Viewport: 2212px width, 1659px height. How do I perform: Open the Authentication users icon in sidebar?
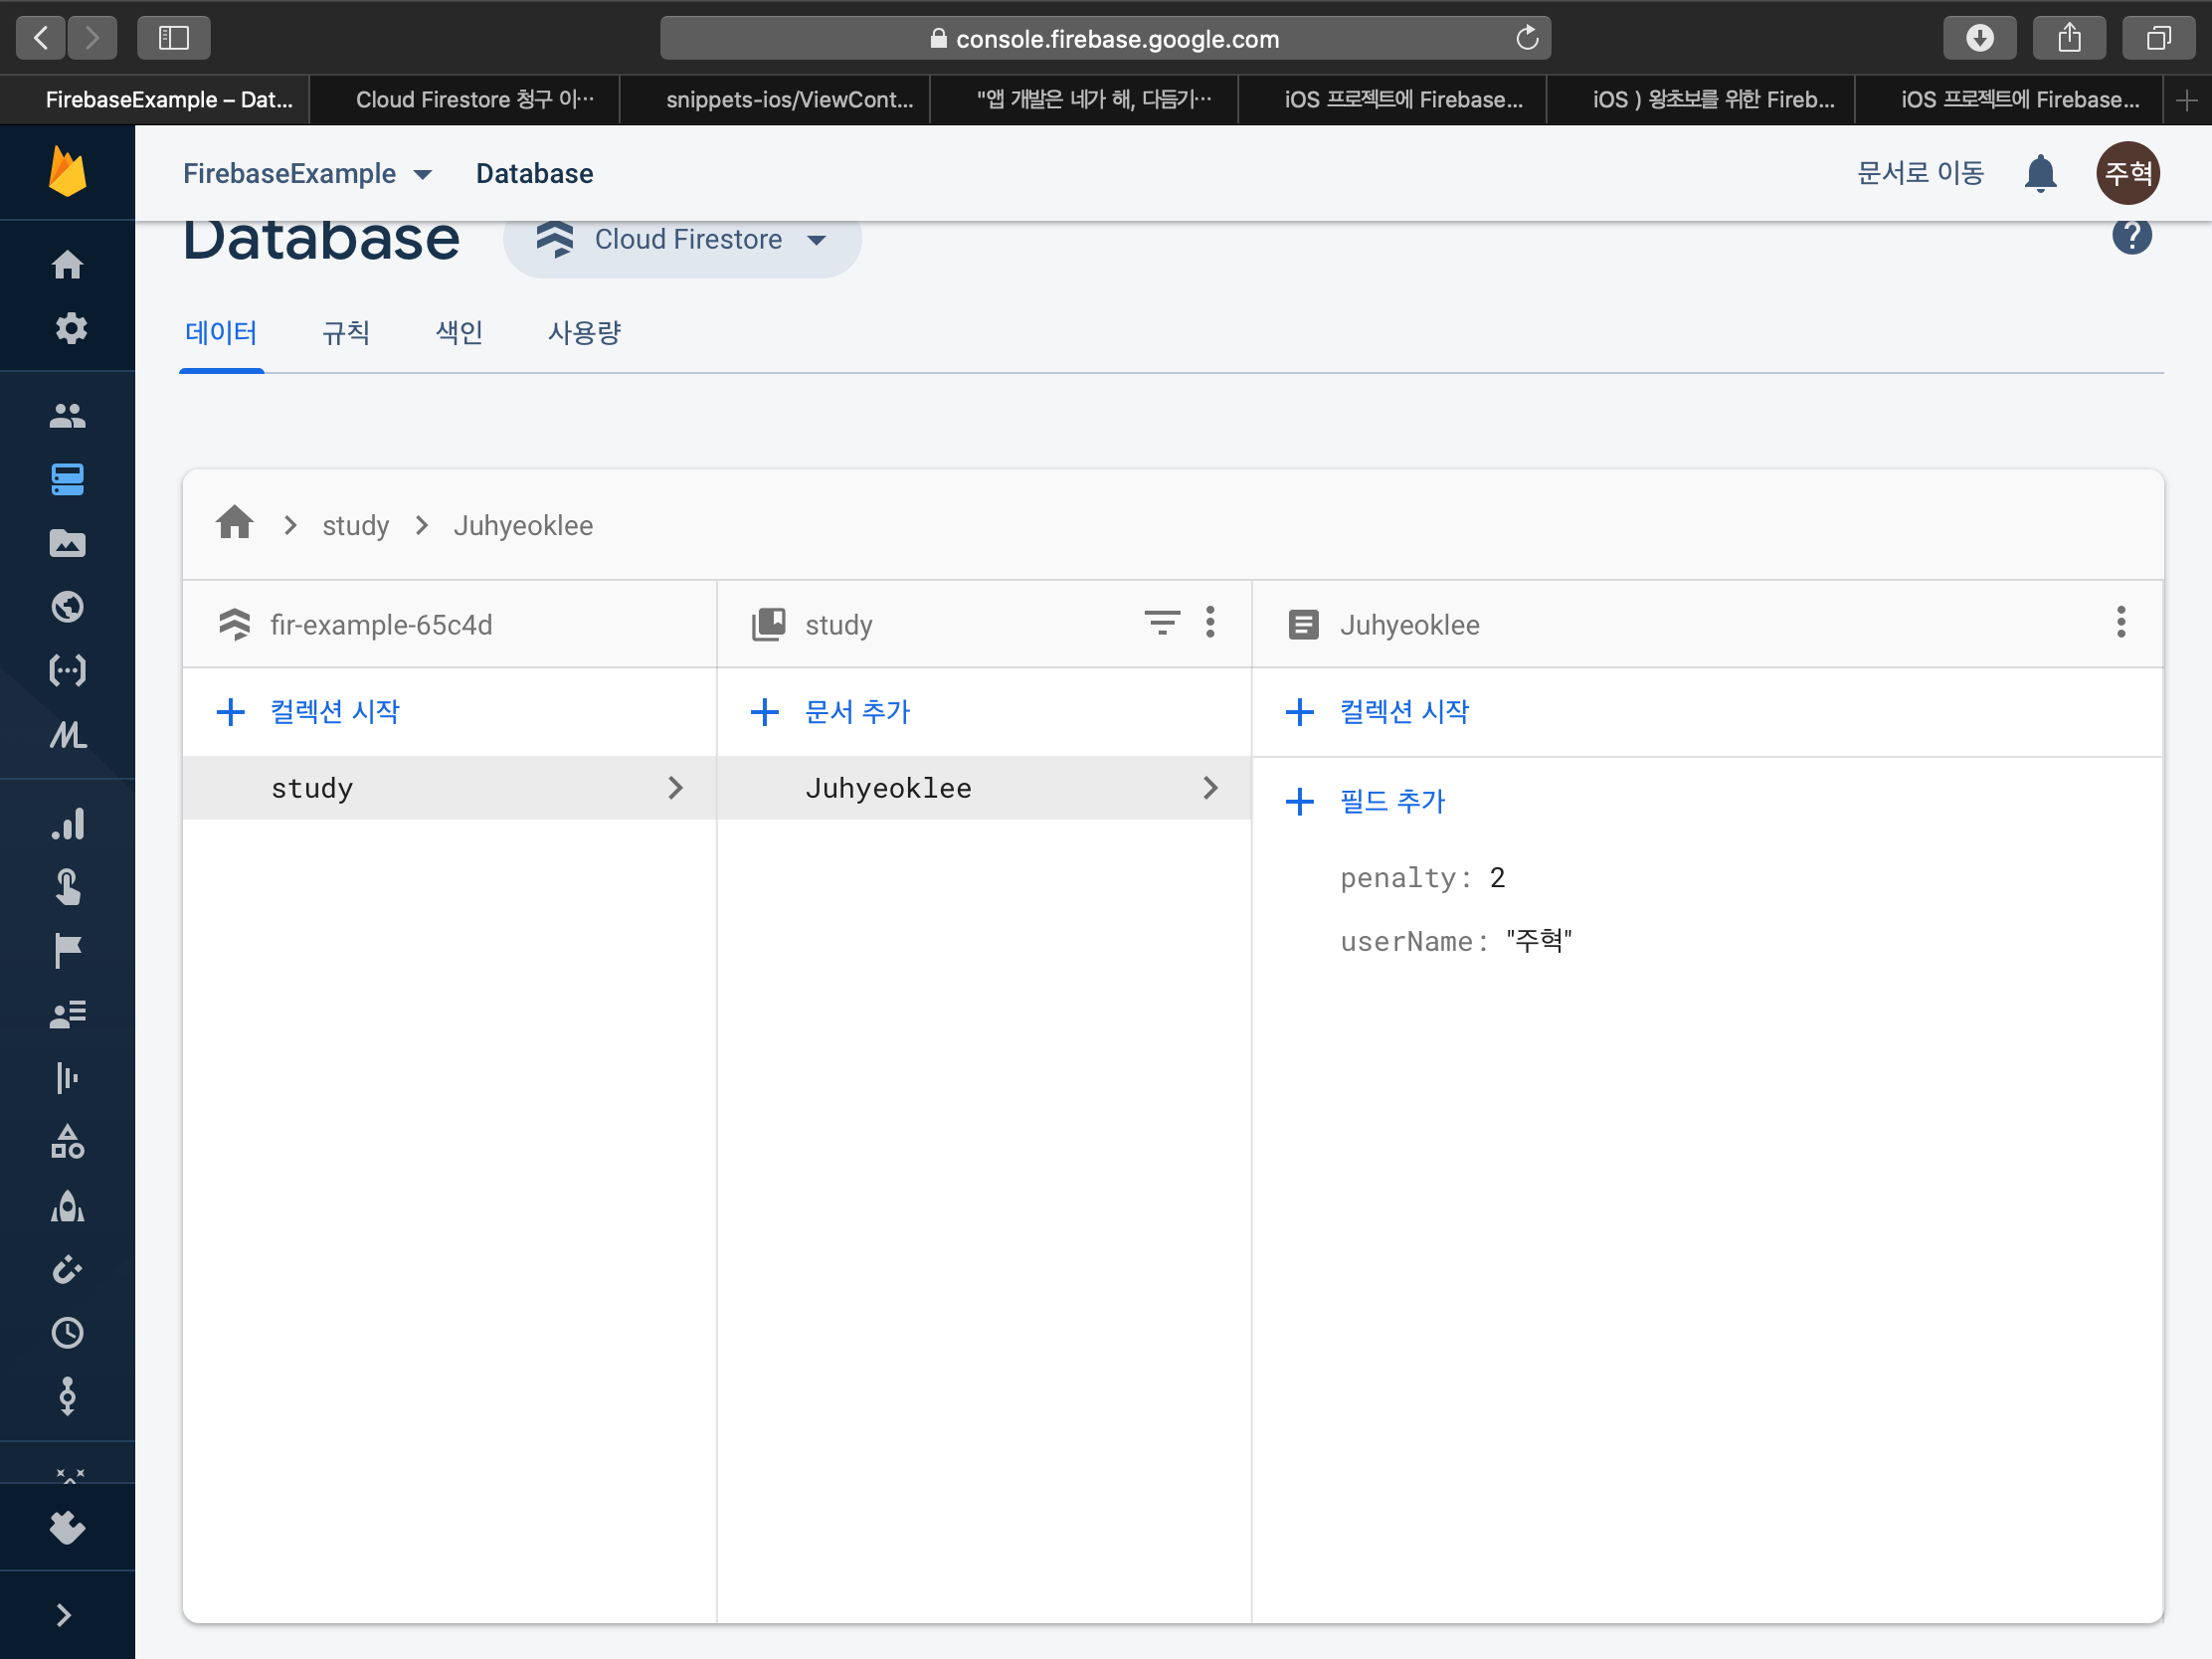67,416
